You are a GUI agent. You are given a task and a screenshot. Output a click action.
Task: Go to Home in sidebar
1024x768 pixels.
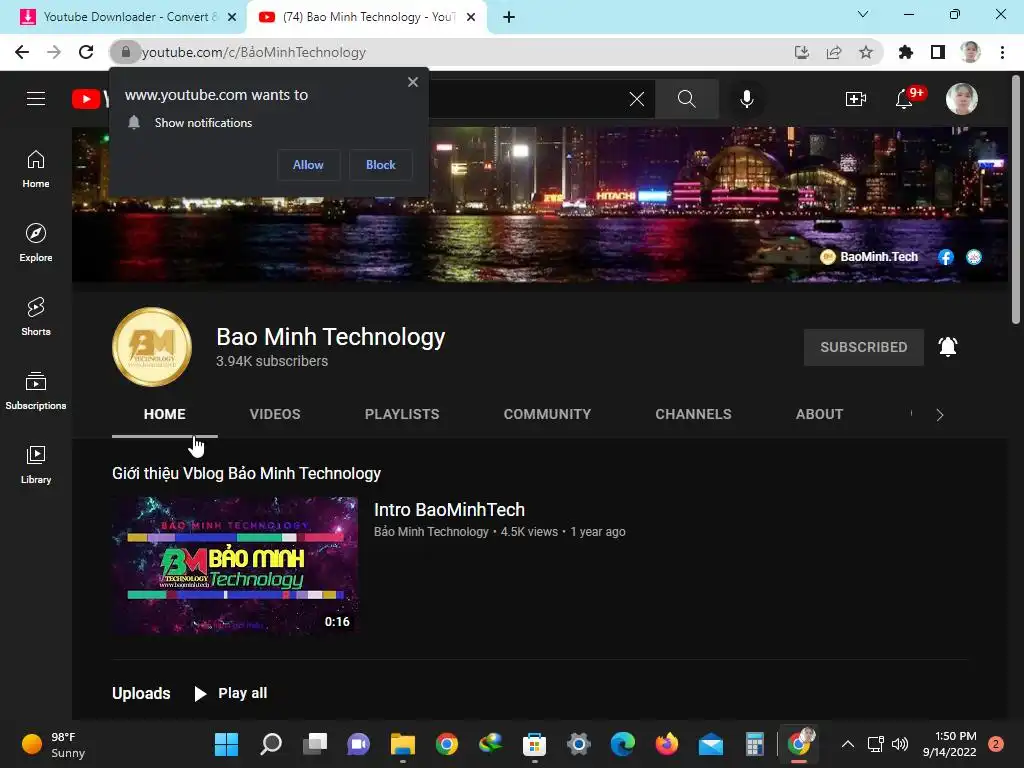pyautogui.click(x=36, y=169)
